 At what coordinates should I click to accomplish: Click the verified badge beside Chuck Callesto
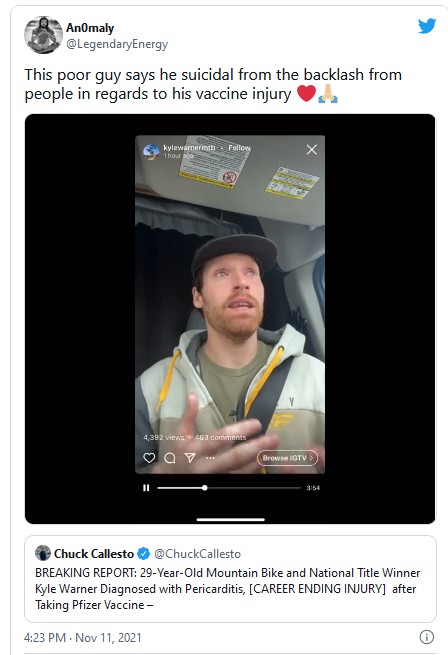[143, 553]
